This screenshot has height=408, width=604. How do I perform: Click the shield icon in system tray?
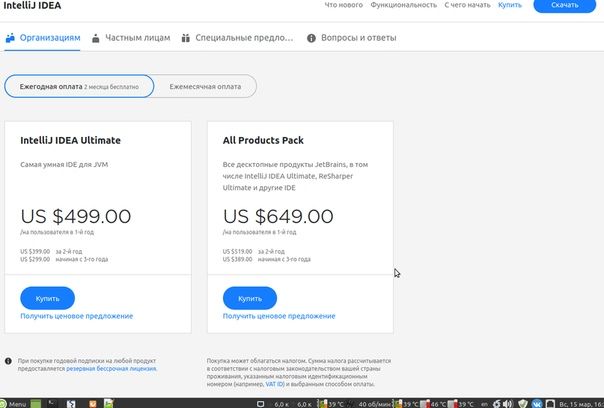point(523,404)
